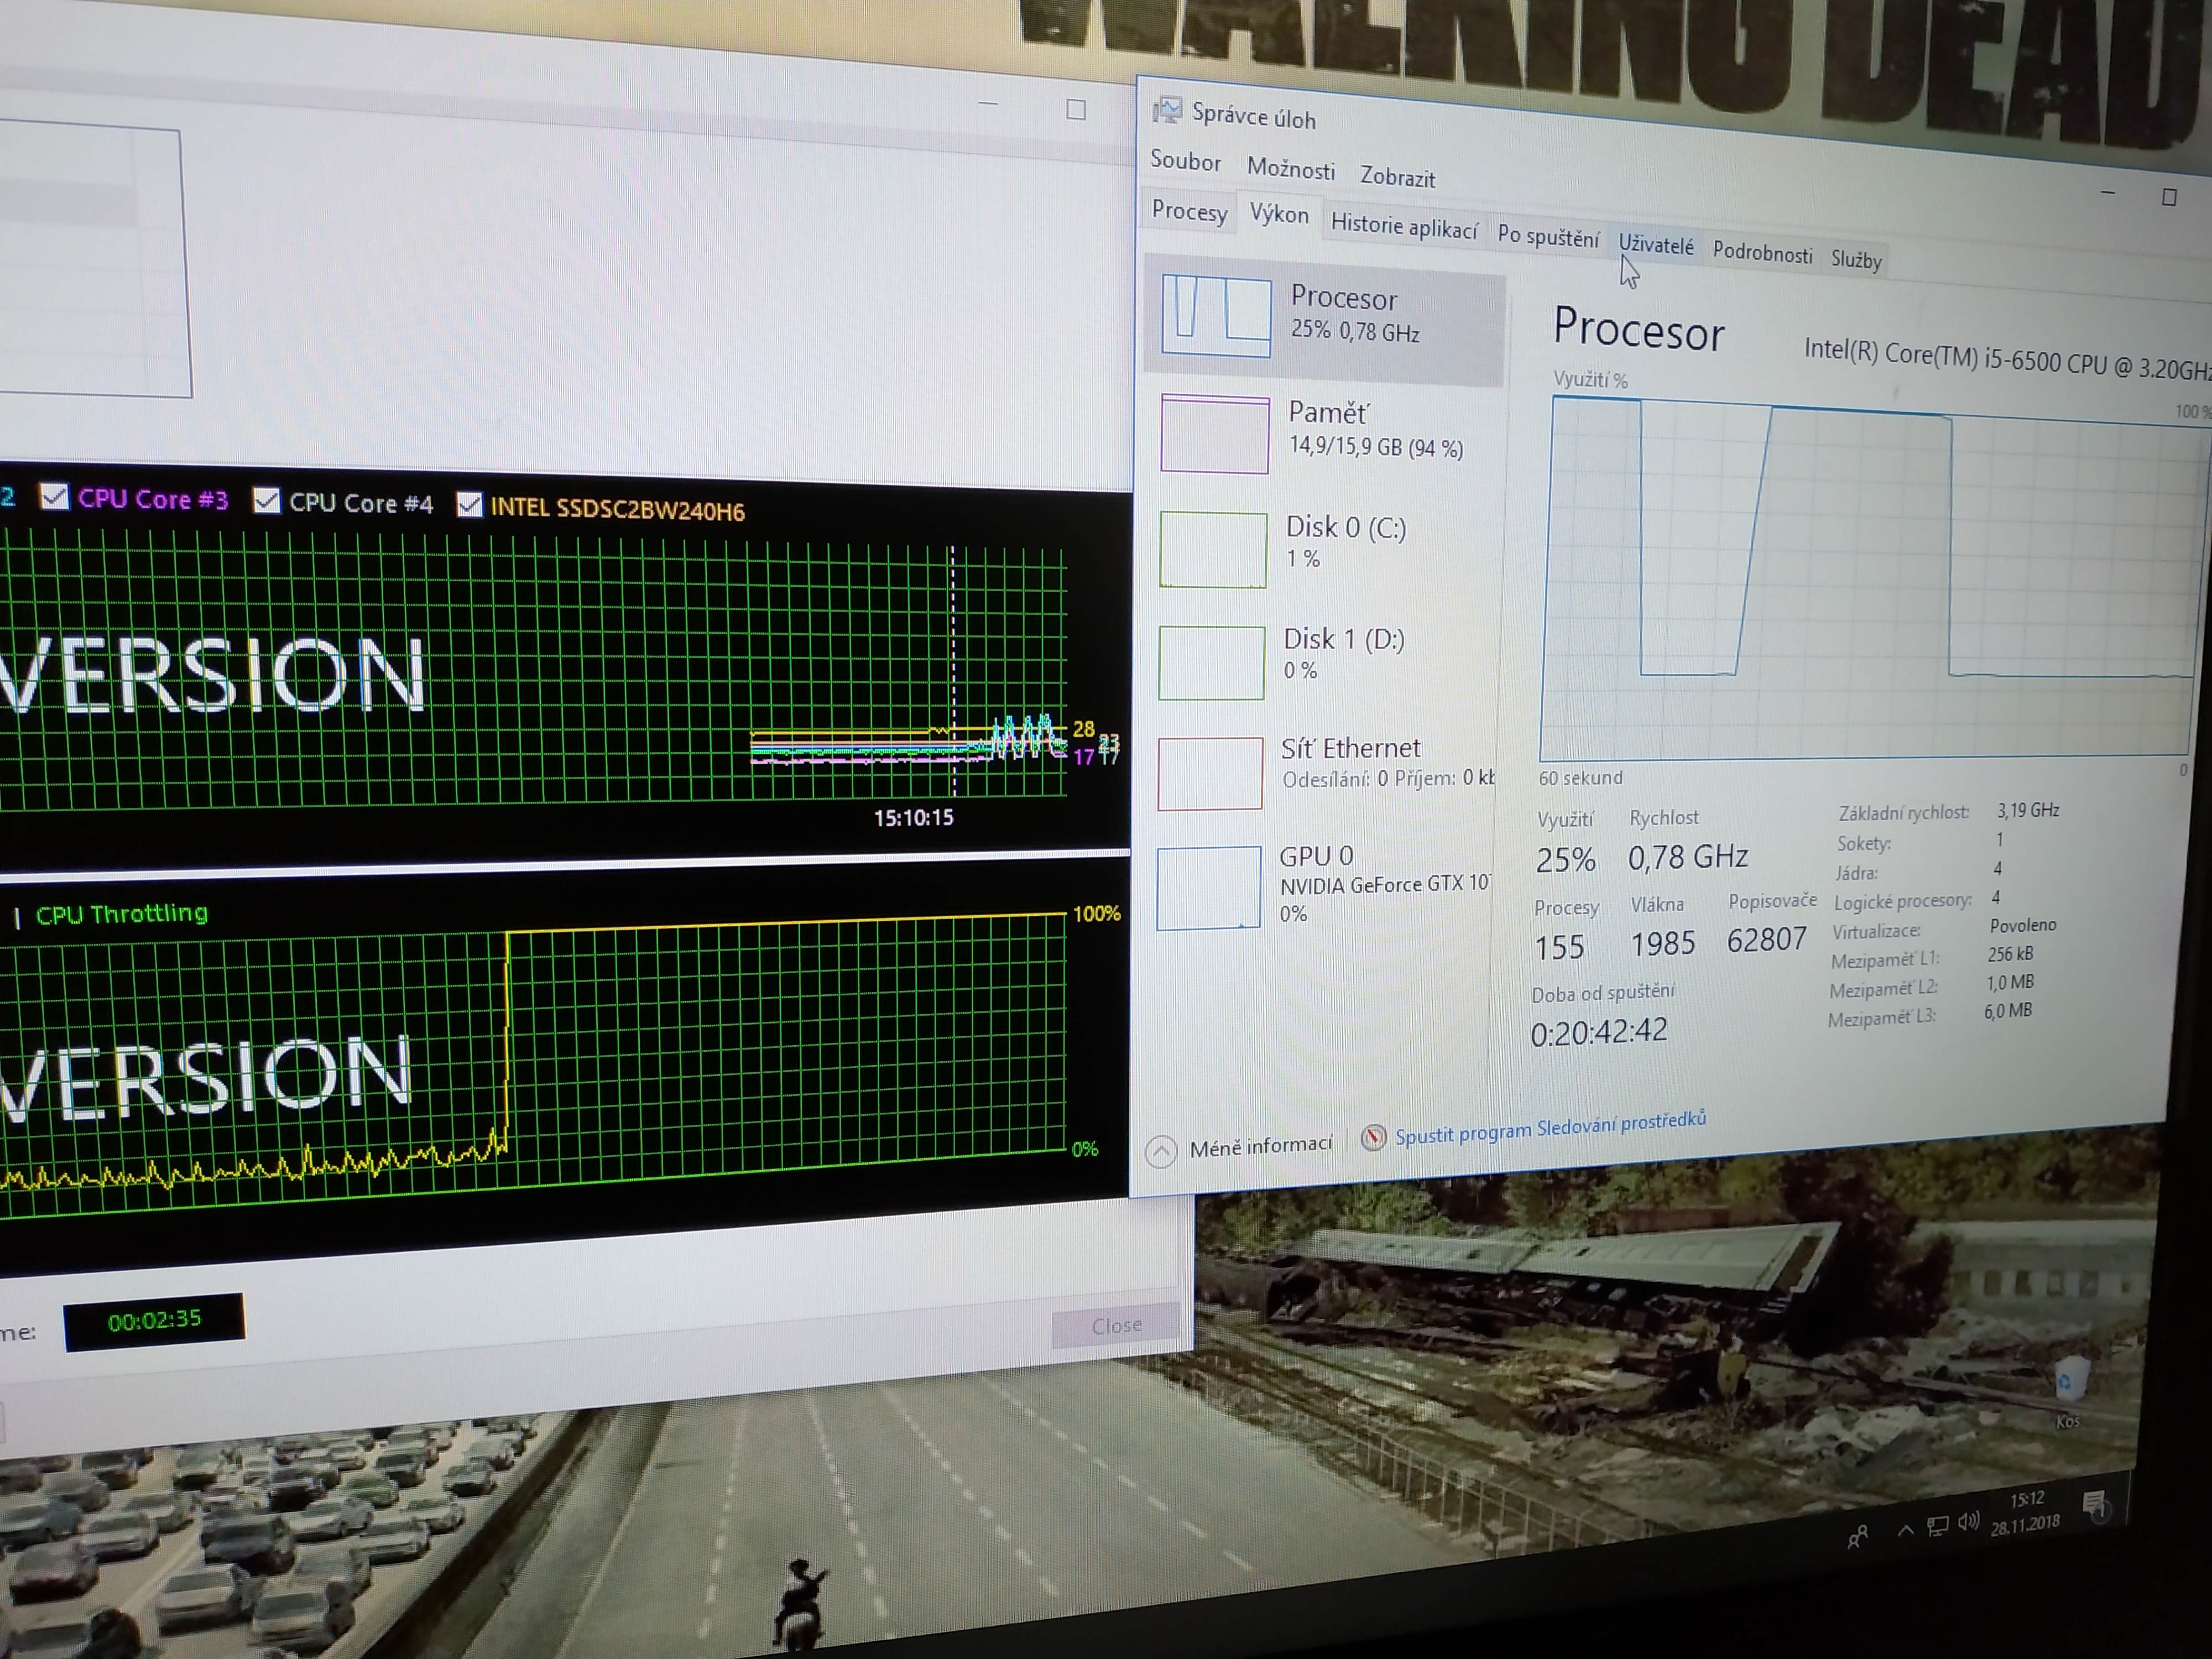Image resolution: width=2212 pixels, height=1659 pixels.
Task: Uncheck the CPU Core #3 checkbox
Action: tap(54, 496)
